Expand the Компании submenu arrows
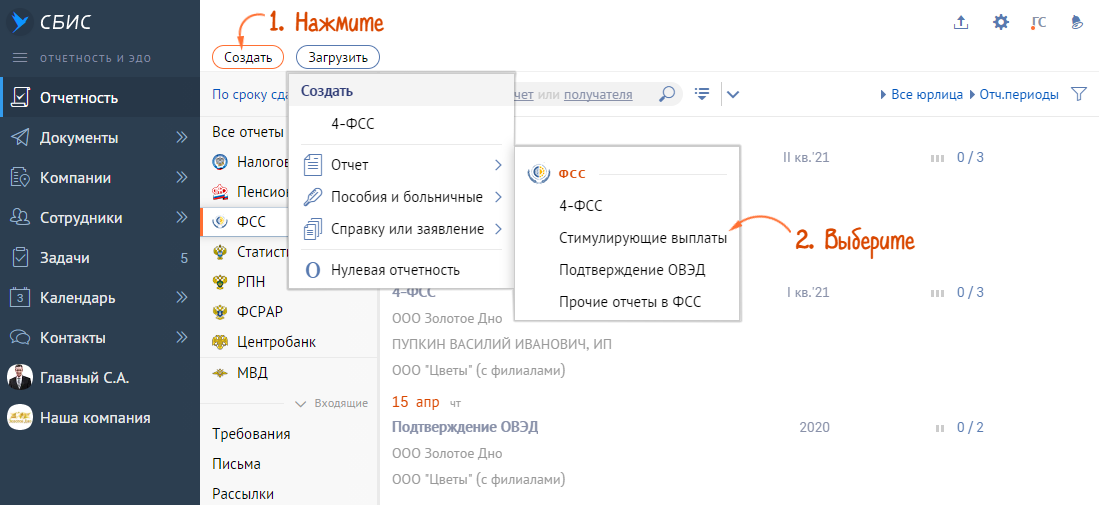Screen dimensions: 1099x505 182,177
